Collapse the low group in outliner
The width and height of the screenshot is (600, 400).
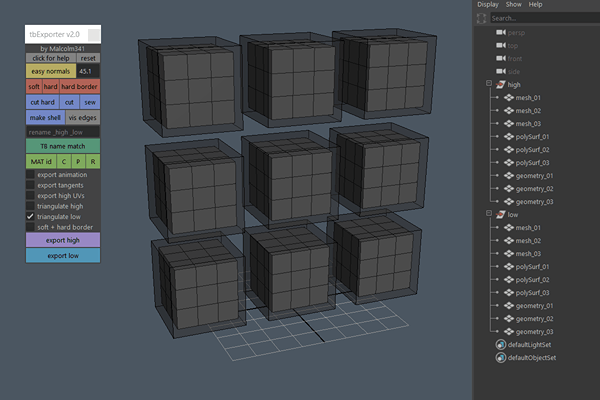(488, 215)
